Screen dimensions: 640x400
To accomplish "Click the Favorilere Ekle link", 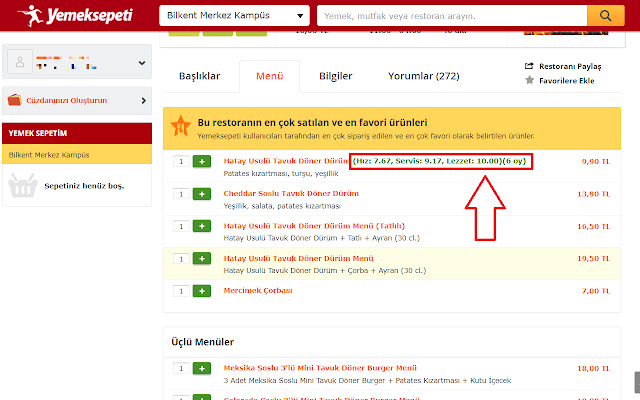I will coord(567,81).
